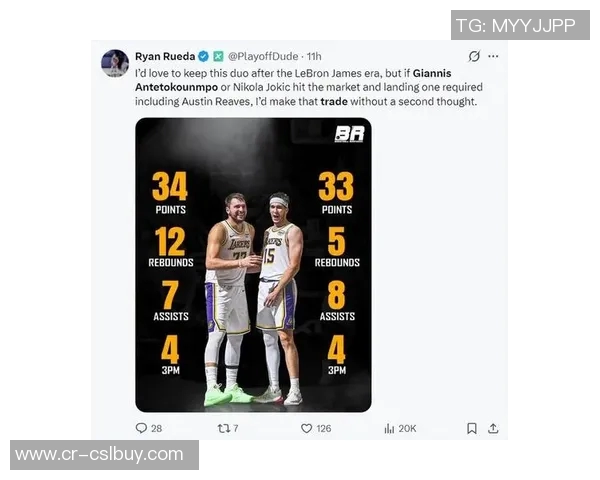
Task: Click bold Giannis Antetokounmpo text
Action: coord(293,80)
